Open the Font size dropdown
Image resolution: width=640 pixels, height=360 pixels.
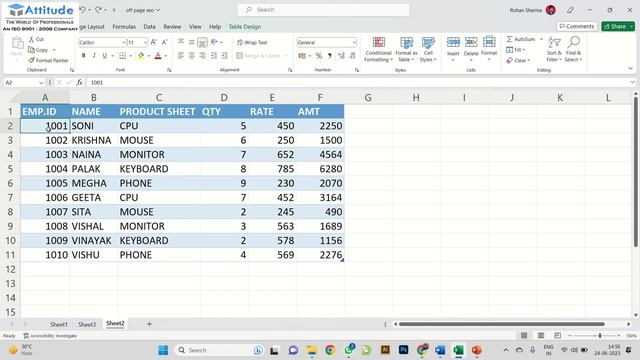tap(145, 42)
